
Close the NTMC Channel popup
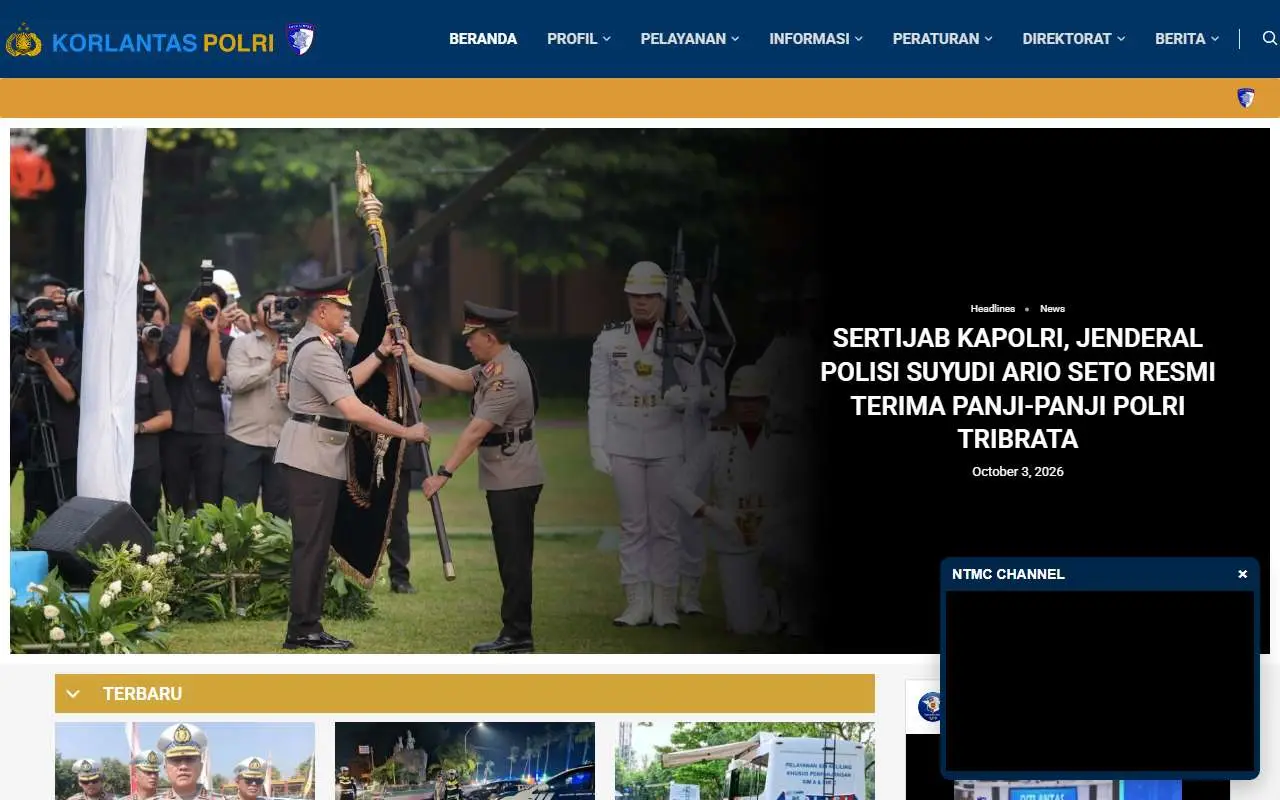click(x=1242, y=574)
